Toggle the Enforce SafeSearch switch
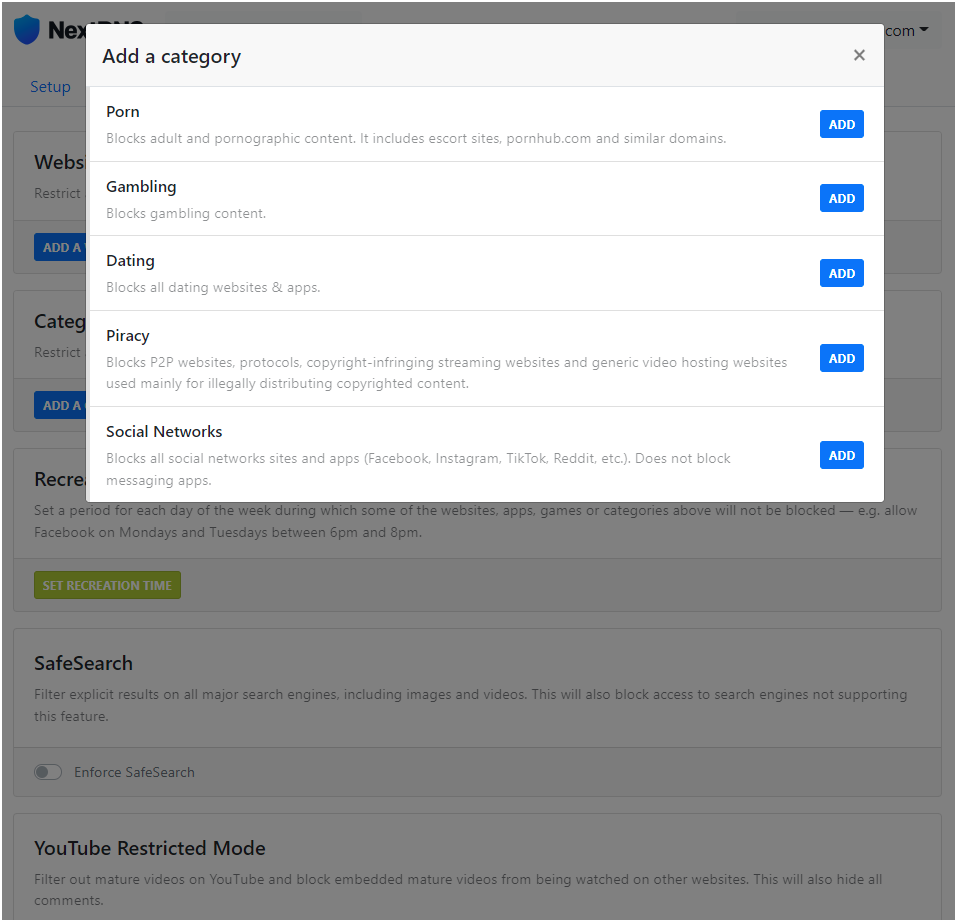 (x=48, y=772)
